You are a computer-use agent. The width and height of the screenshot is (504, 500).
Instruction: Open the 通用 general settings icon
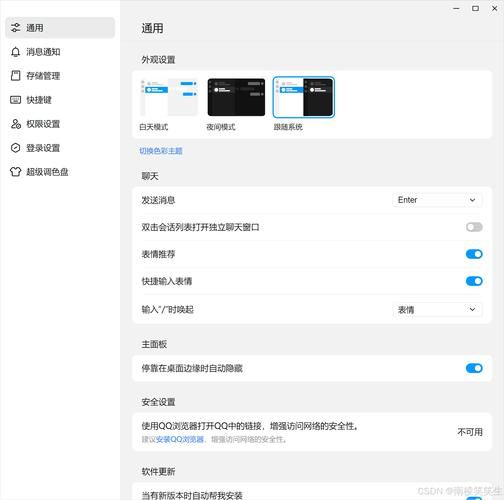[x=16, y=28]
